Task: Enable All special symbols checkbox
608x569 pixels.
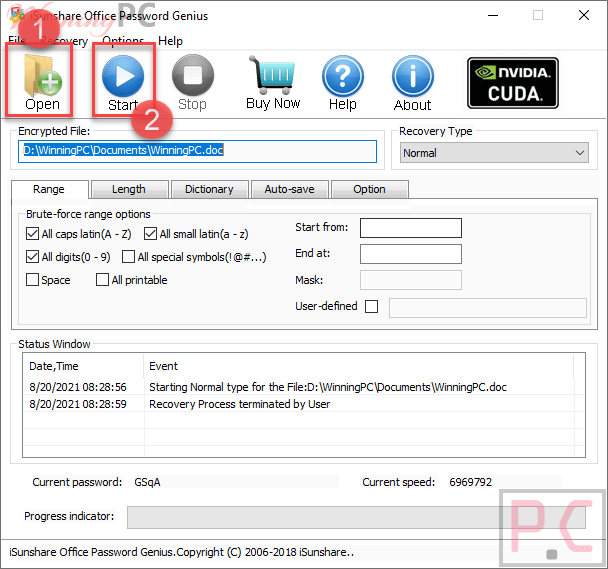Action: 128,256
